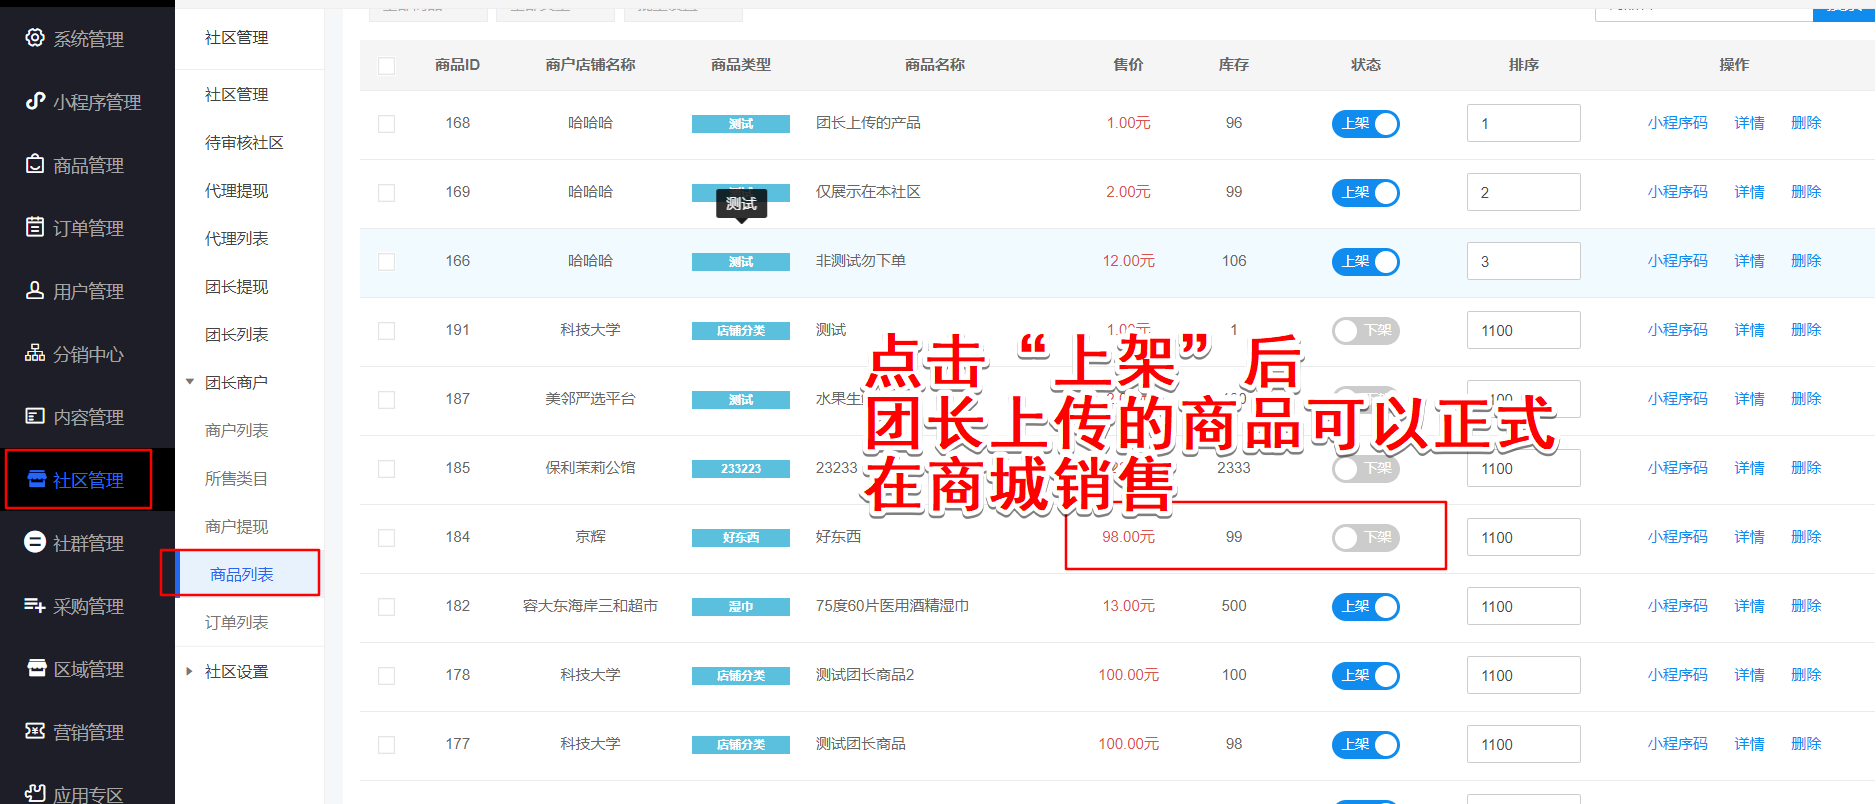Toggle 上架 switch for product 168
The image size is (1876, 804).
[x=1366, y=124]
